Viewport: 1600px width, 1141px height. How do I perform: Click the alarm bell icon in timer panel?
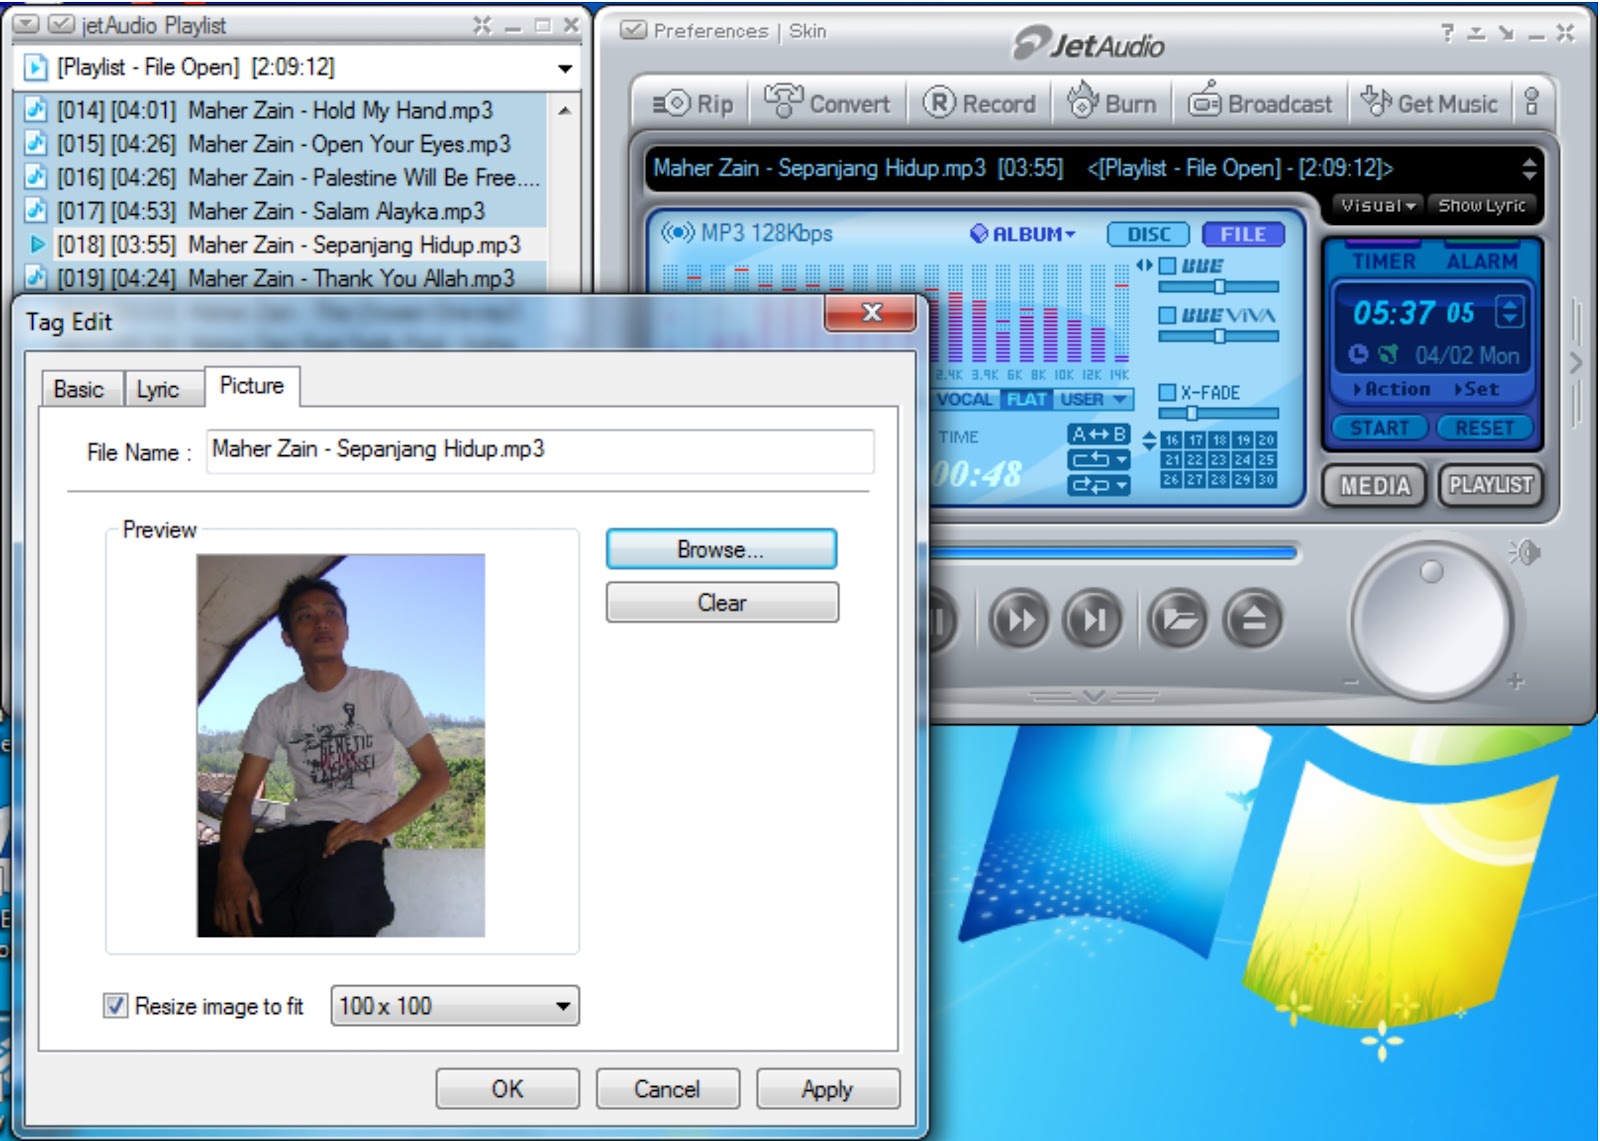[x=1388, y=354]
